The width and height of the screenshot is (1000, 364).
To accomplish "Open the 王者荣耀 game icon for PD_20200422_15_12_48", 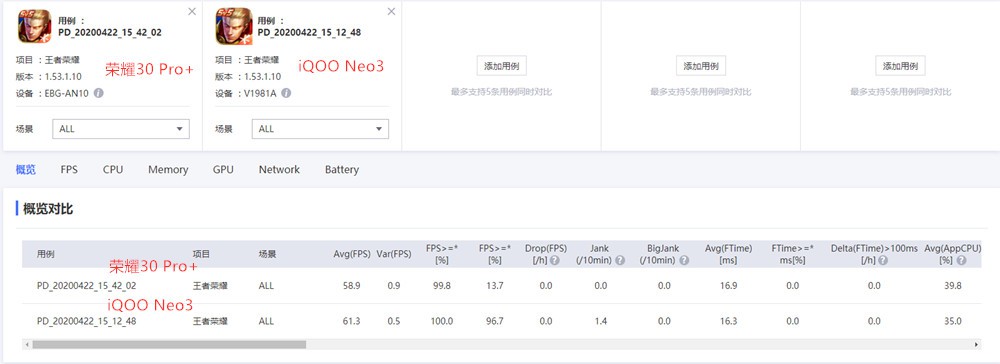I will (x=234, y=26).
